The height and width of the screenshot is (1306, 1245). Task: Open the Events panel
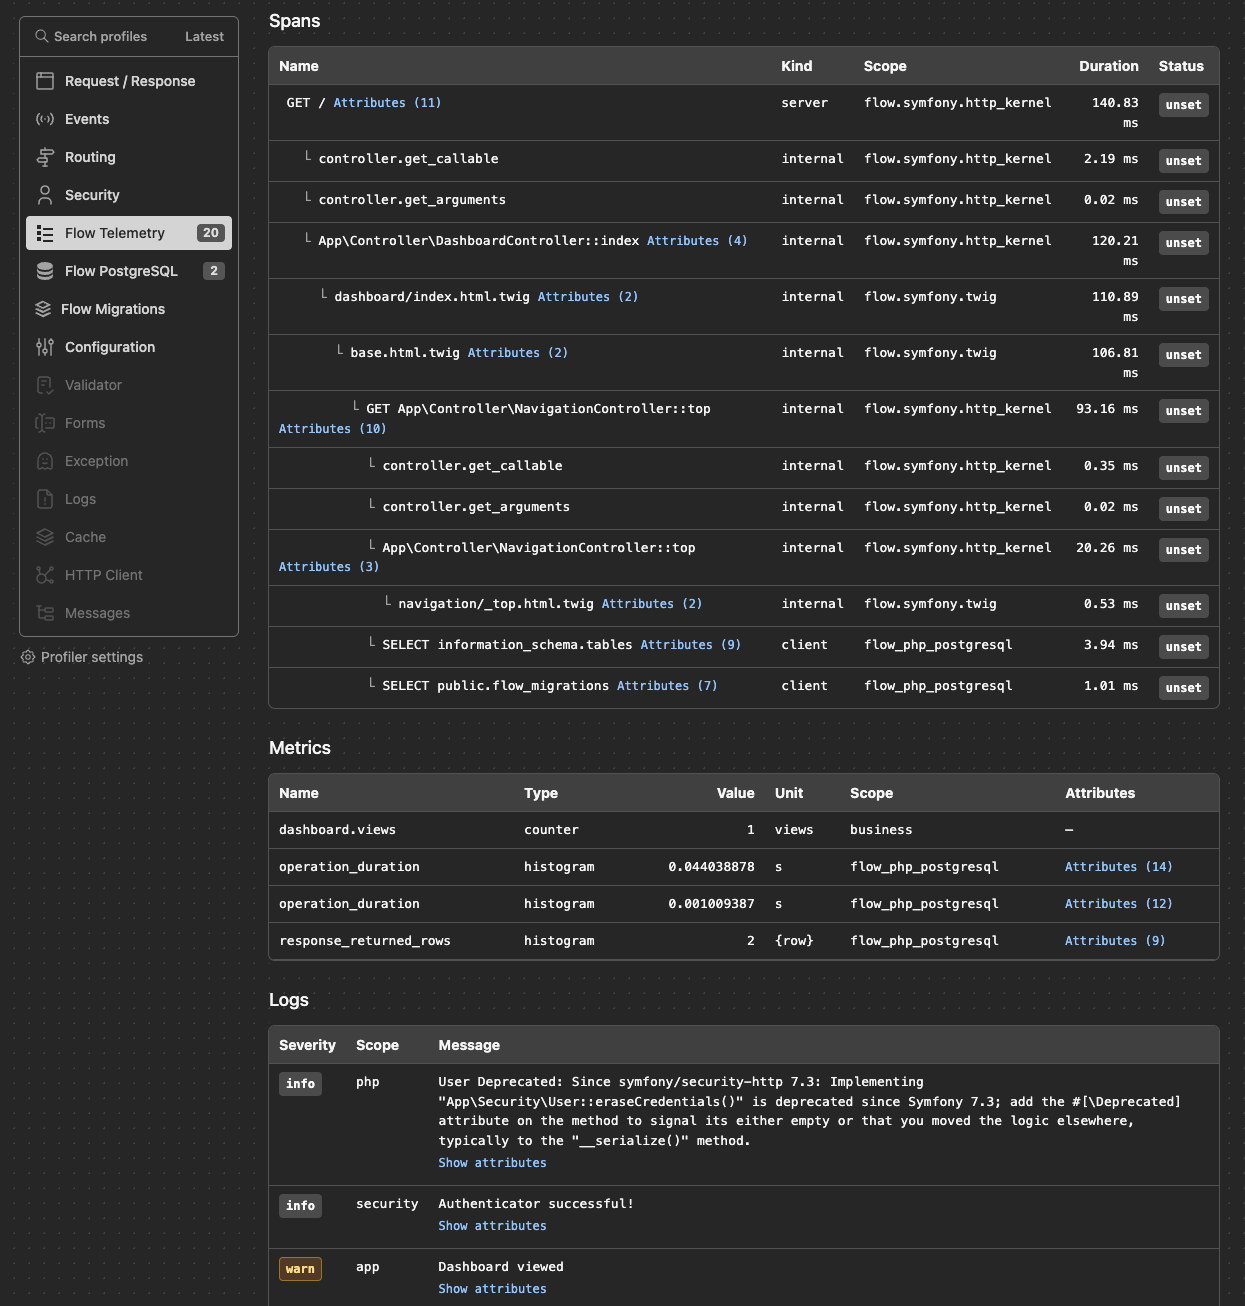pos(129,119)
